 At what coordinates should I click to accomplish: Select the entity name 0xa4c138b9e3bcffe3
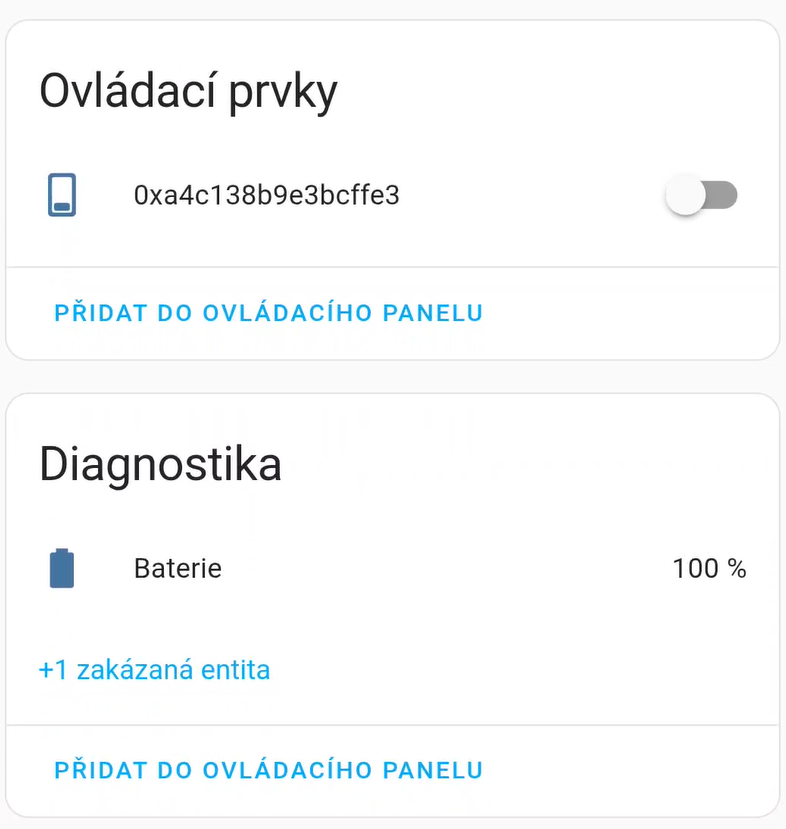(266, 195)
